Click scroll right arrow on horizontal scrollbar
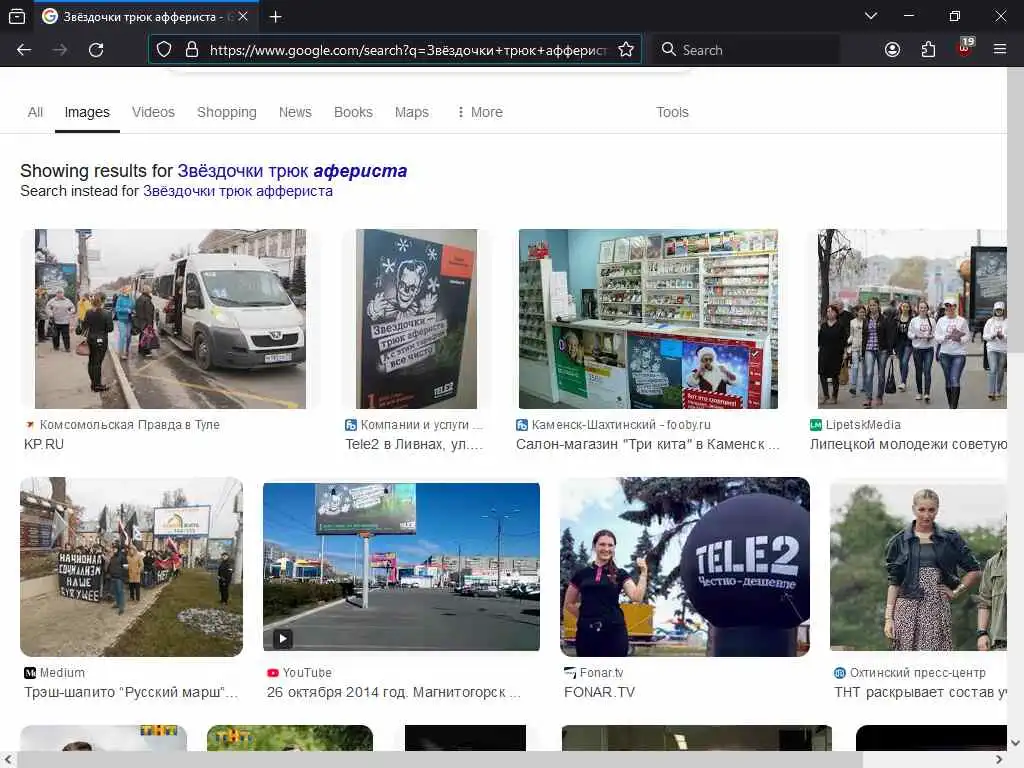Viewport: 1024px width, 768px height. click(999, 760)
